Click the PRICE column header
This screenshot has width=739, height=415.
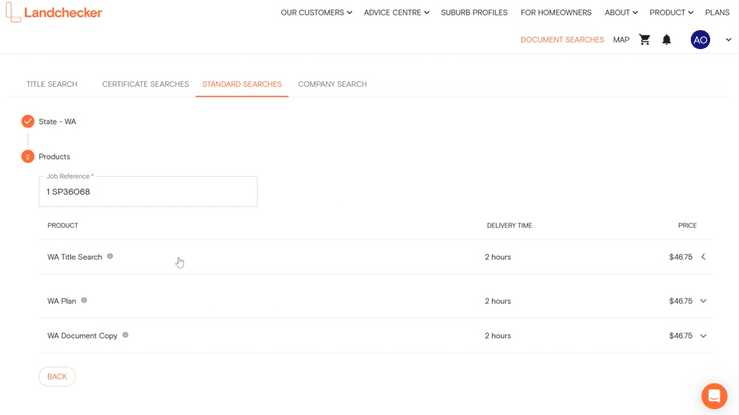pos(687,226)
